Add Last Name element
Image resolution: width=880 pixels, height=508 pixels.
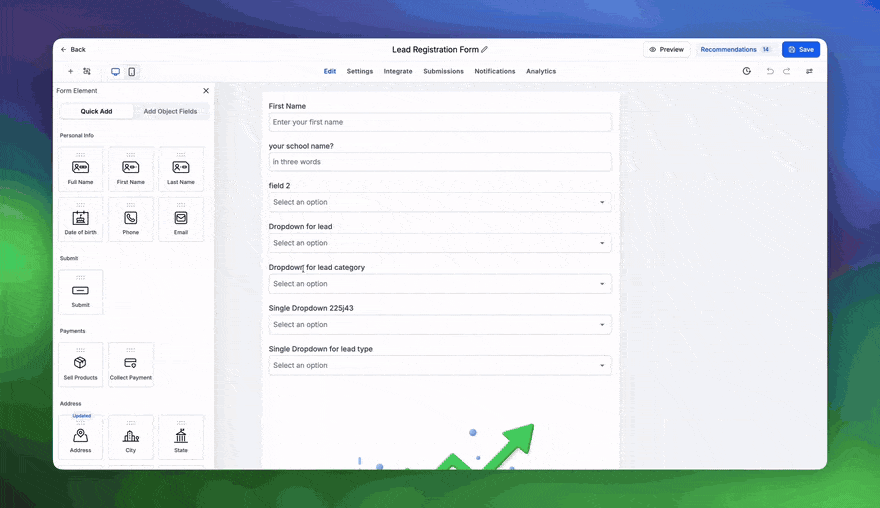pos(181,170)
